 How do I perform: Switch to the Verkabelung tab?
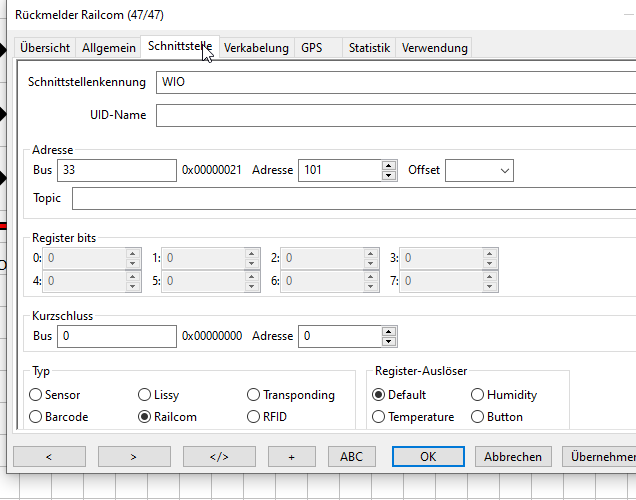coord(256,48)
